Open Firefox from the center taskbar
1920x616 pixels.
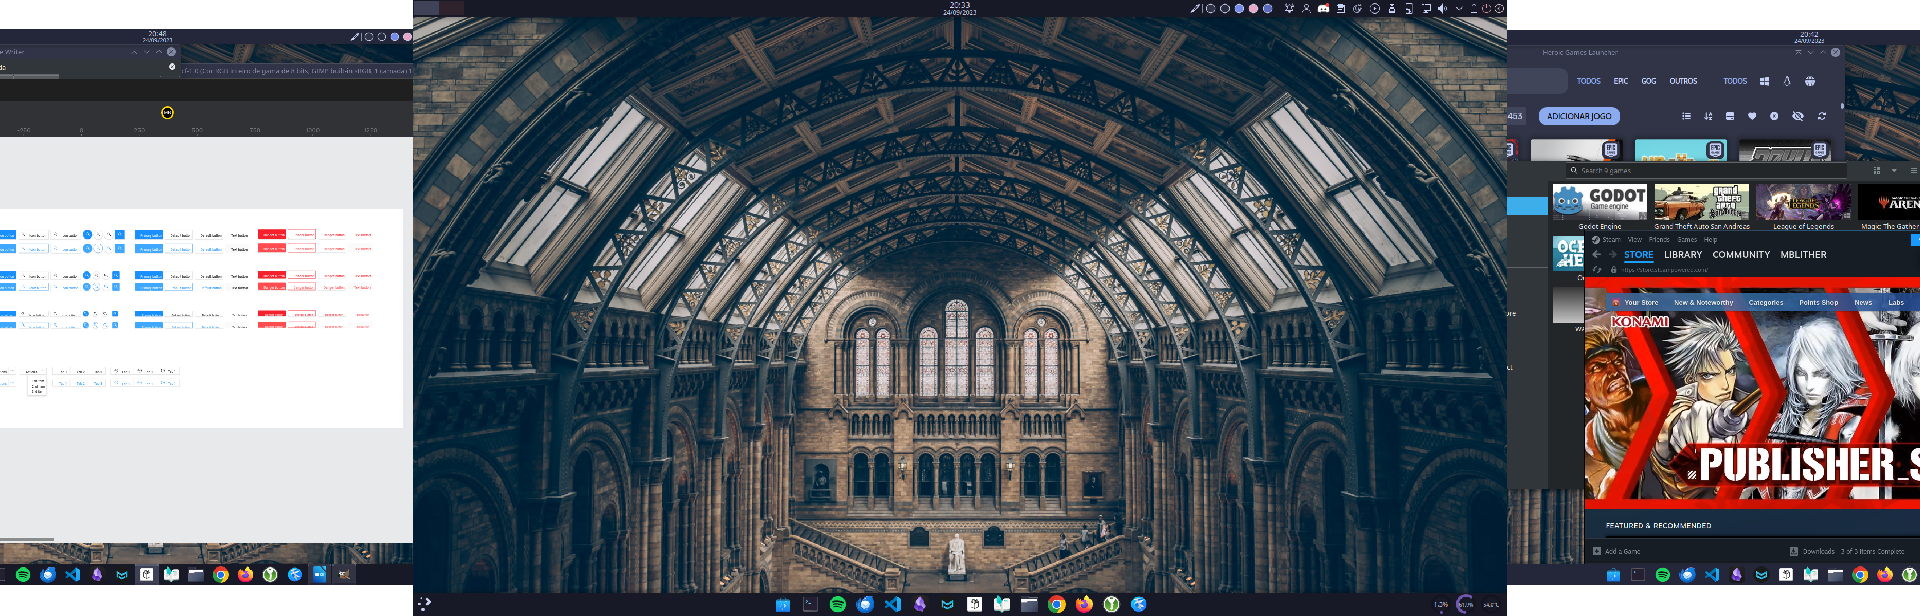(1084, 604)
